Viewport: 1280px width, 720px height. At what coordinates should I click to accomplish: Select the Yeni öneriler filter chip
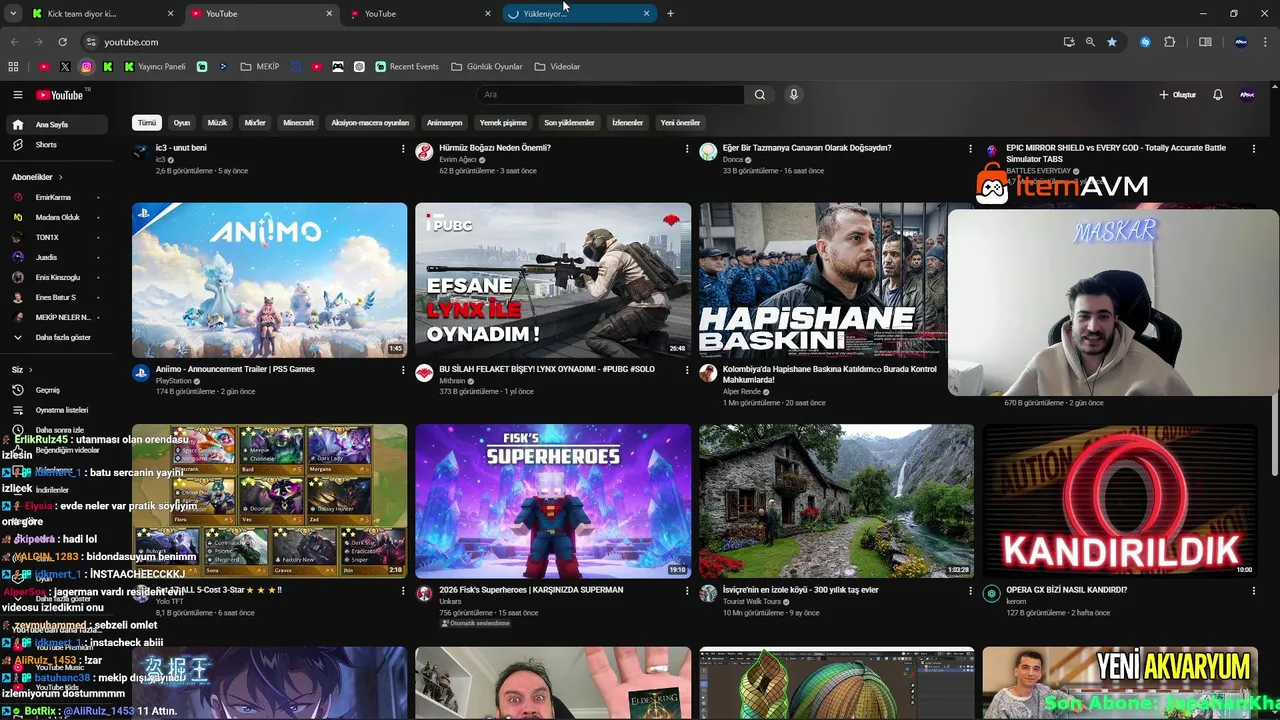point(680,123)
